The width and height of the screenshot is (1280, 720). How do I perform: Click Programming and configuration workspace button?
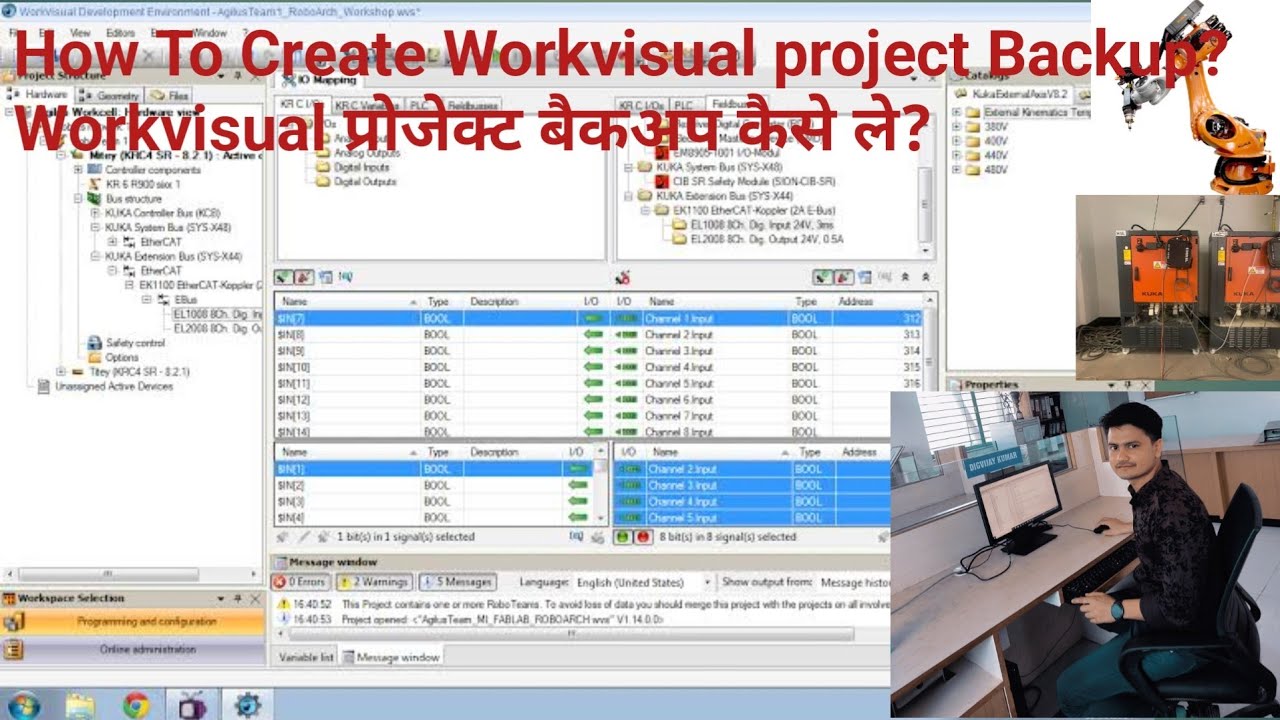pos(133,622)
